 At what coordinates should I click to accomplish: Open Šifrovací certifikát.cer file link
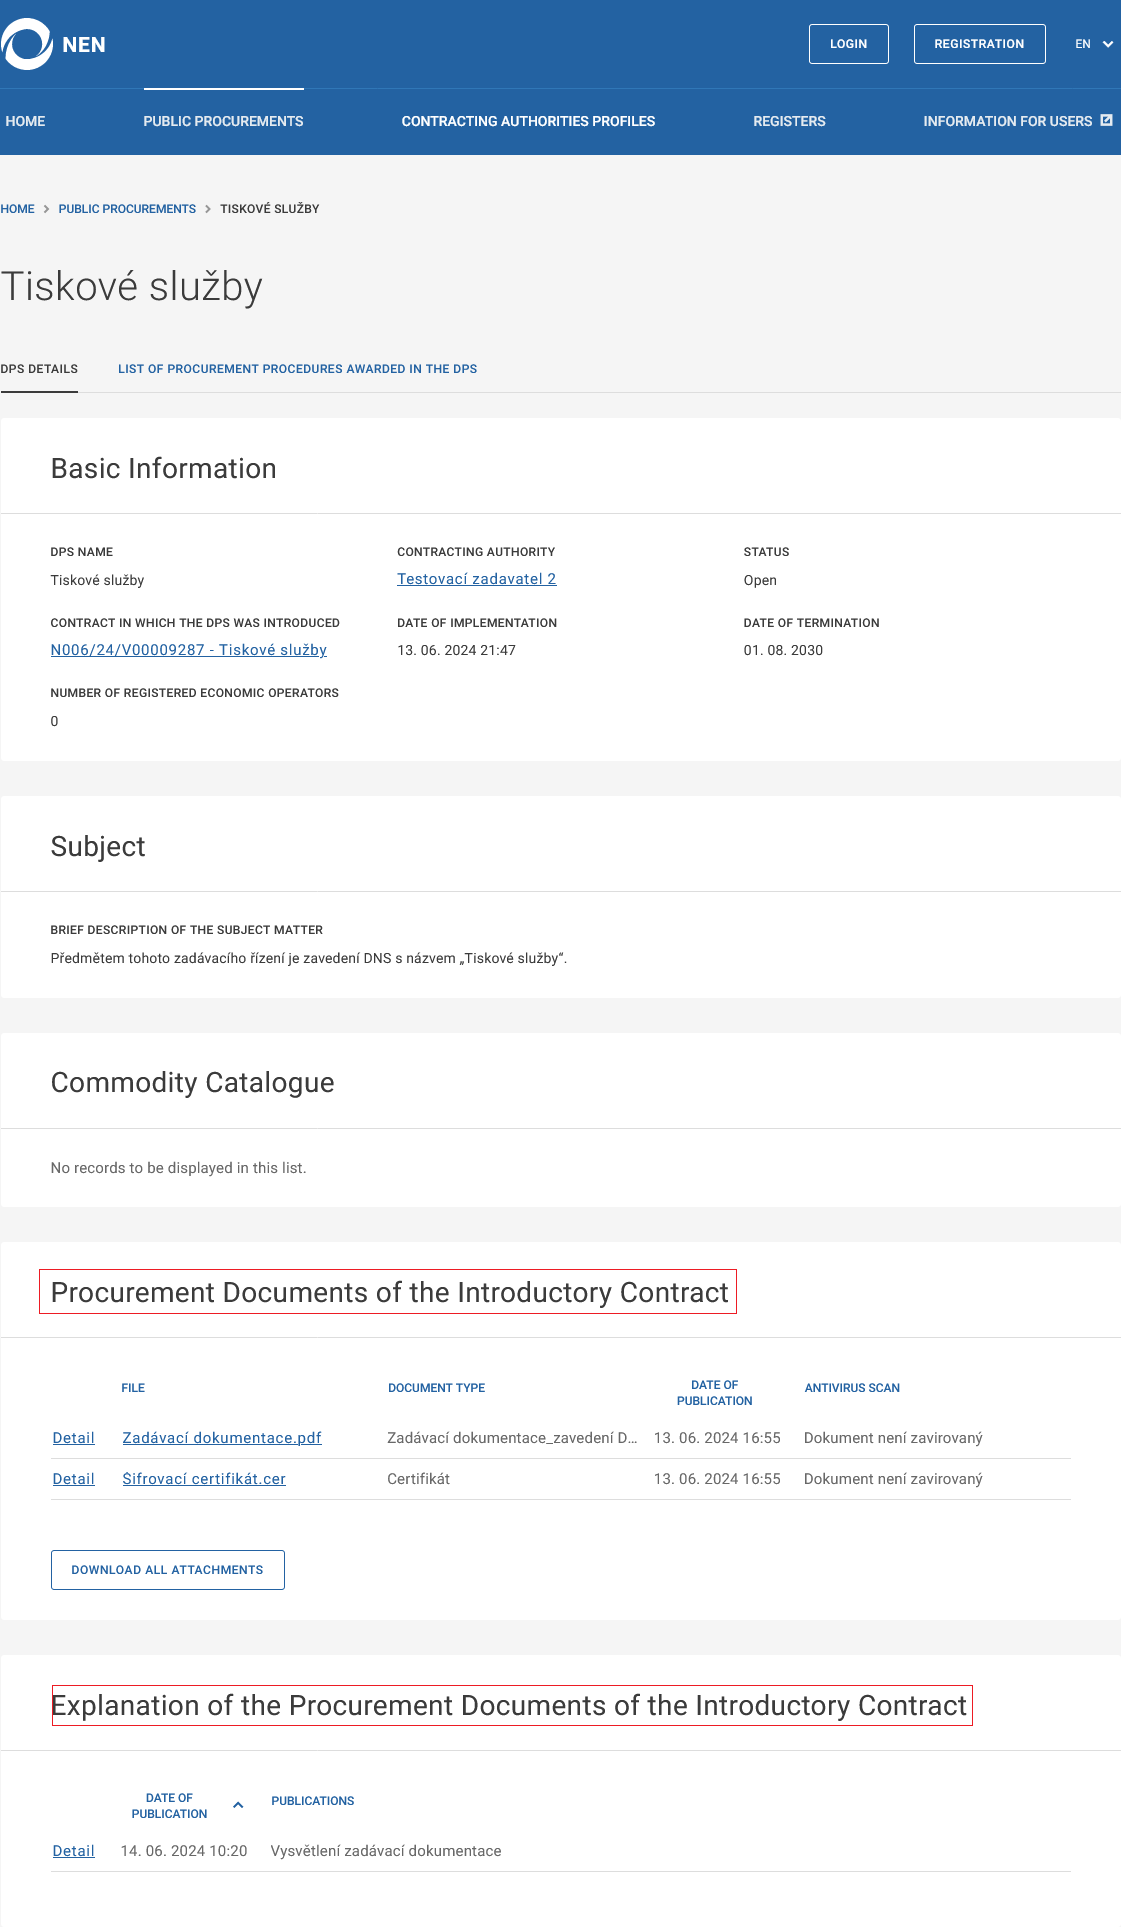click(x=204, y=1479)
